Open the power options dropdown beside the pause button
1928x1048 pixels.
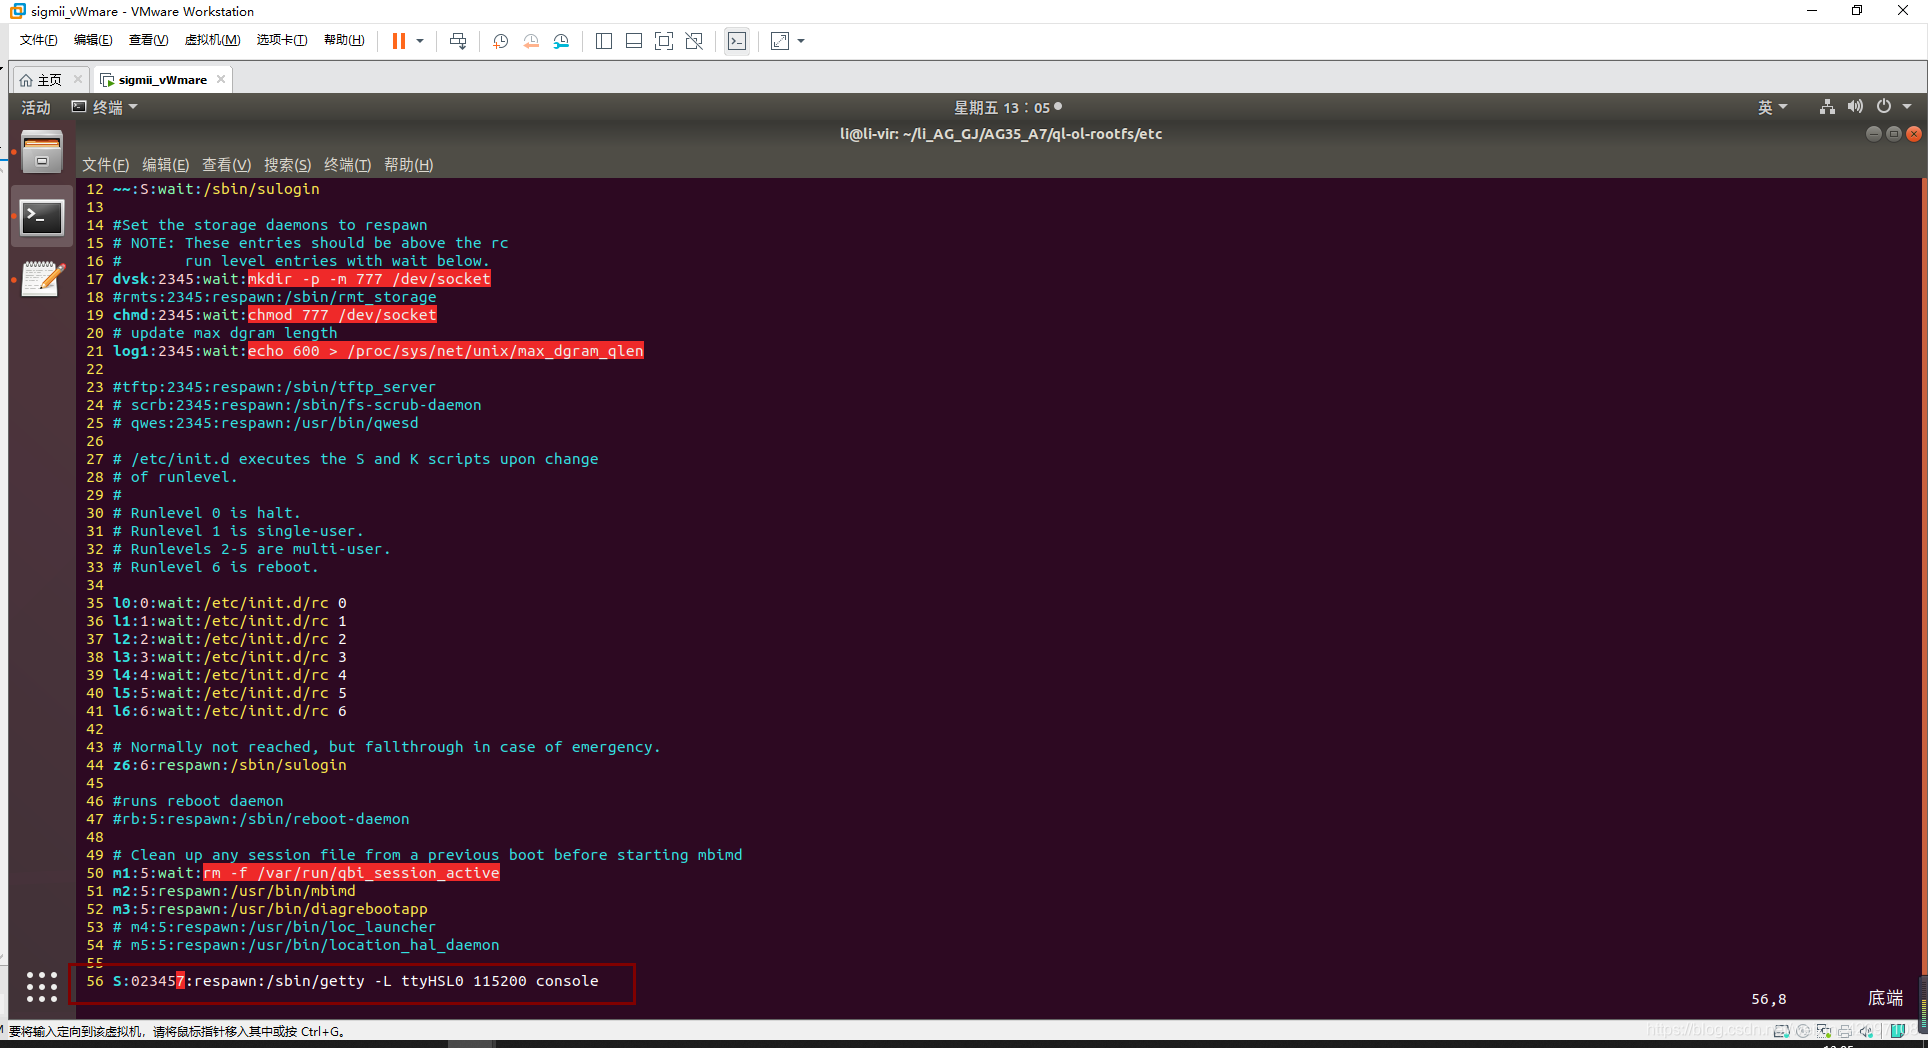[420, 41]
